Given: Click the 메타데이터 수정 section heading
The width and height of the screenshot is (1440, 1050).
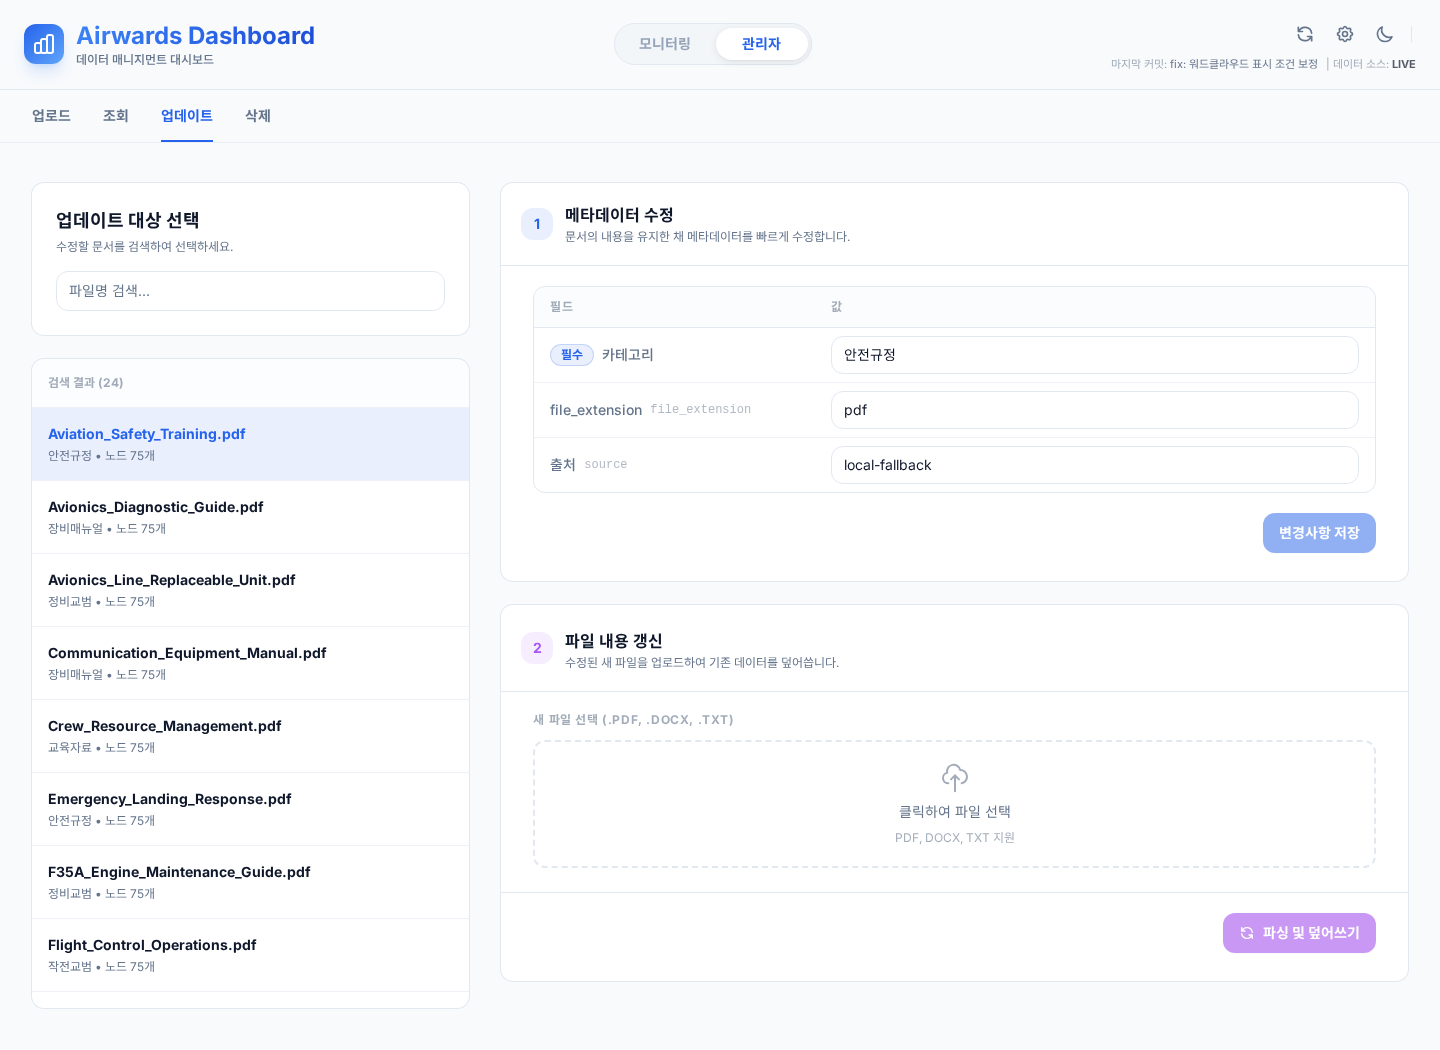Looking at the screenshot, I should (x=619, y=215).
